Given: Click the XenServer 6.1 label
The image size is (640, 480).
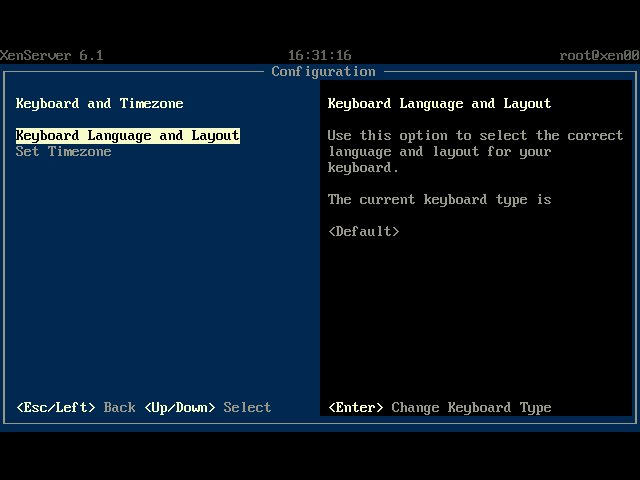Looking at the screenshot, I should tap(52, 55).
